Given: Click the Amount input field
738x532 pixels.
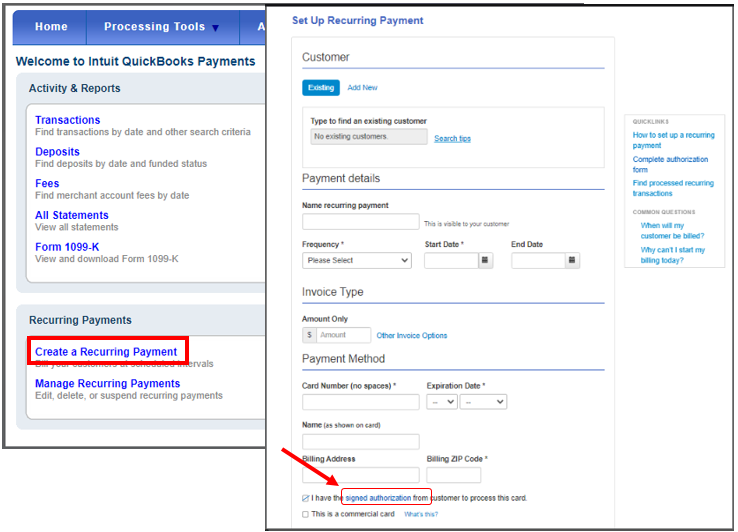Looking at the screenshot, I should [343, 335].
